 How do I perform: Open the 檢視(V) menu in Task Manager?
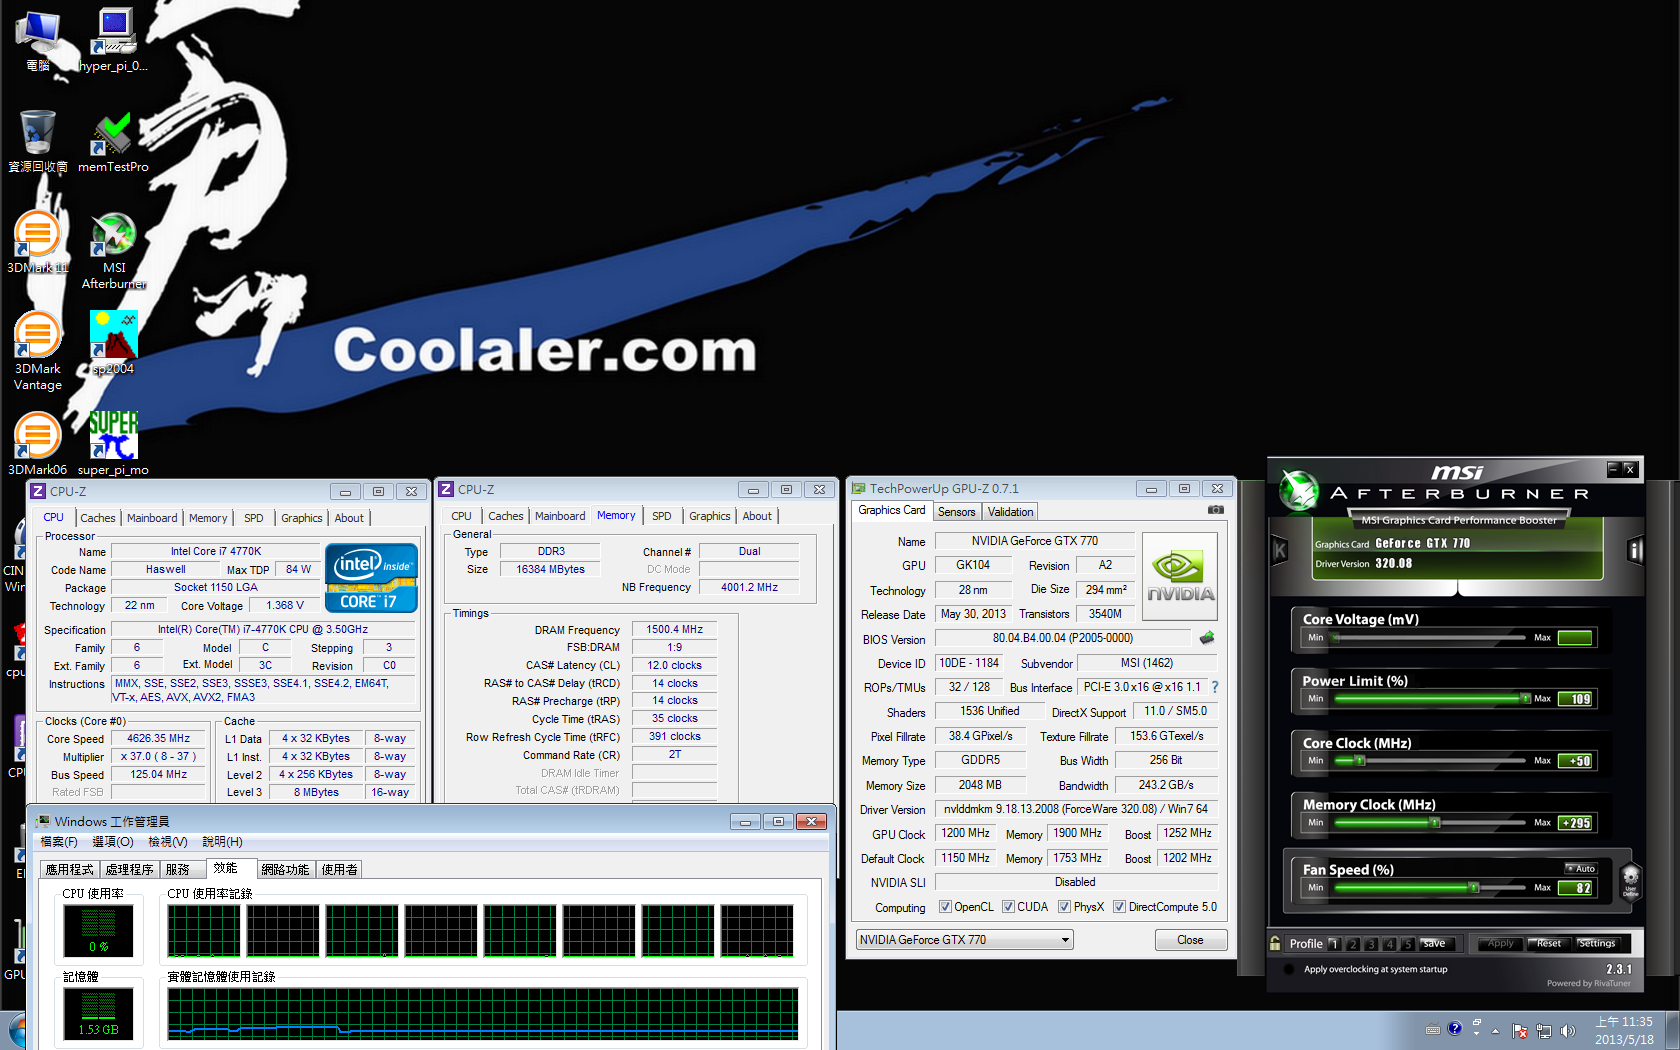click(x=168, y=842)
